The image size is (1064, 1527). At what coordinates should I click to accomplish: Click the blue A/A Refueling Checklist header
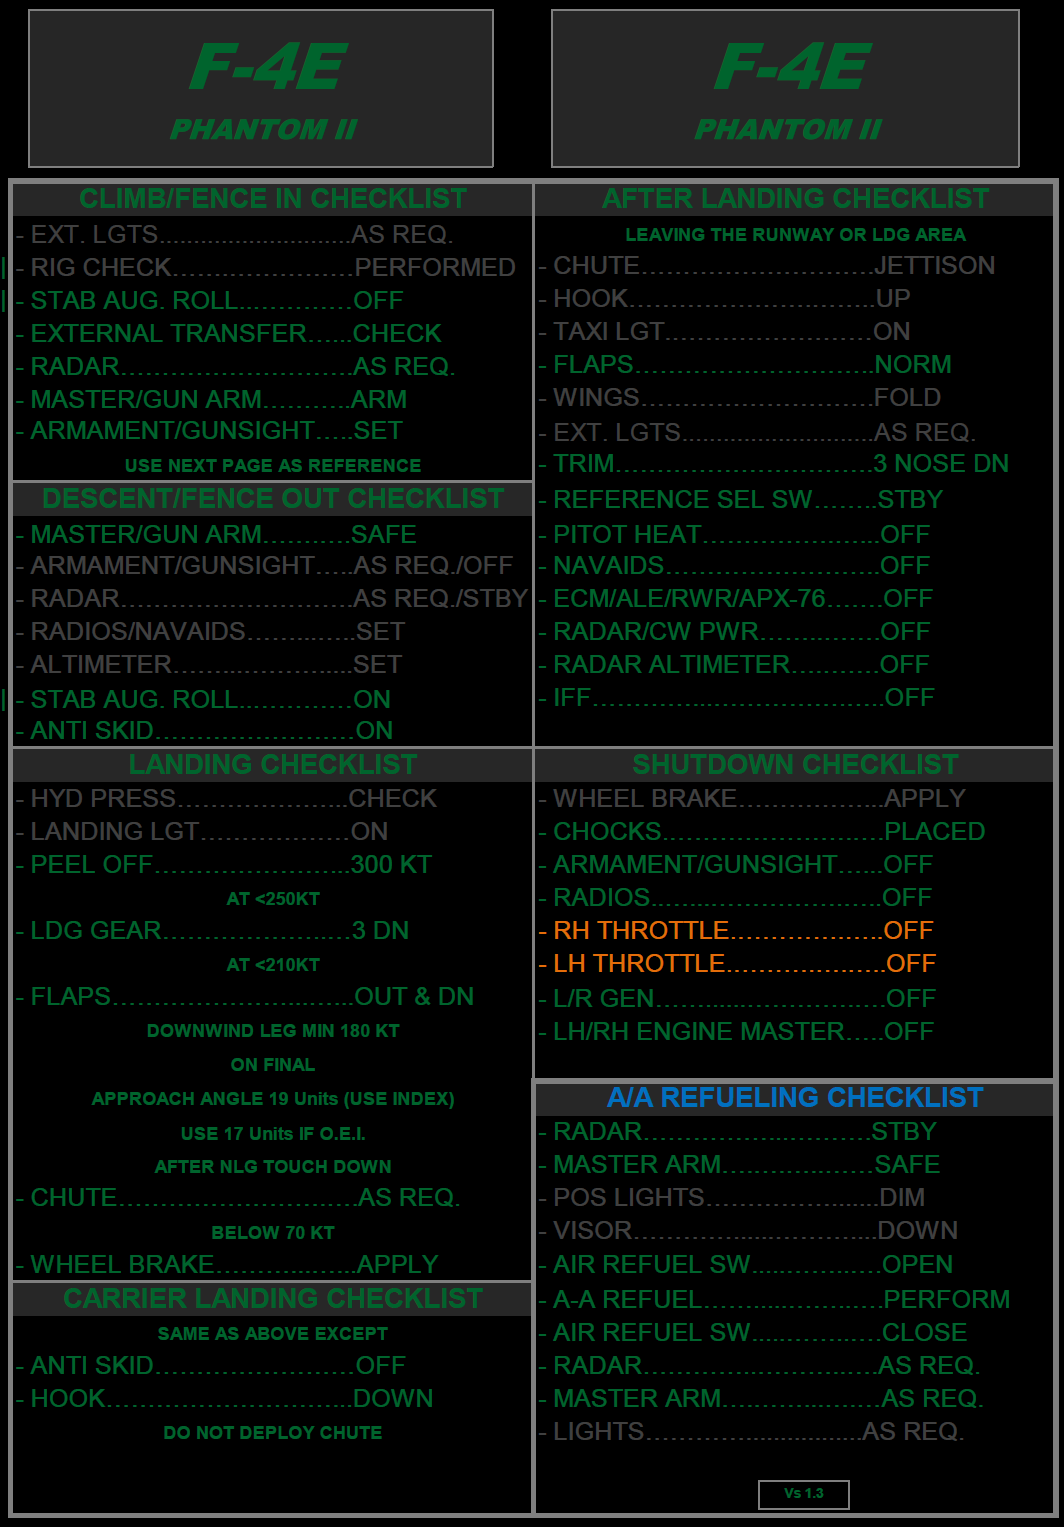[x=795, y=1098]
